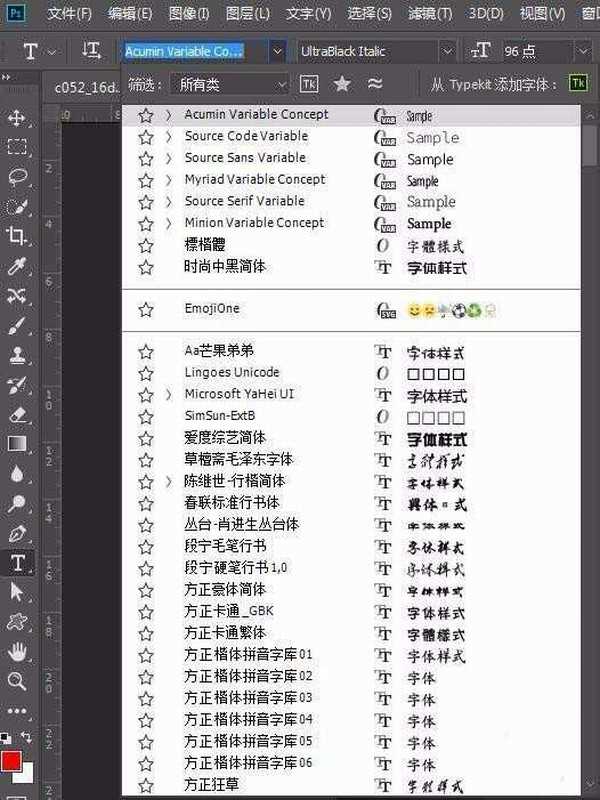Filter fonts by Typekit icon
The image size is (600, 800).
click(x=309, y=84)
